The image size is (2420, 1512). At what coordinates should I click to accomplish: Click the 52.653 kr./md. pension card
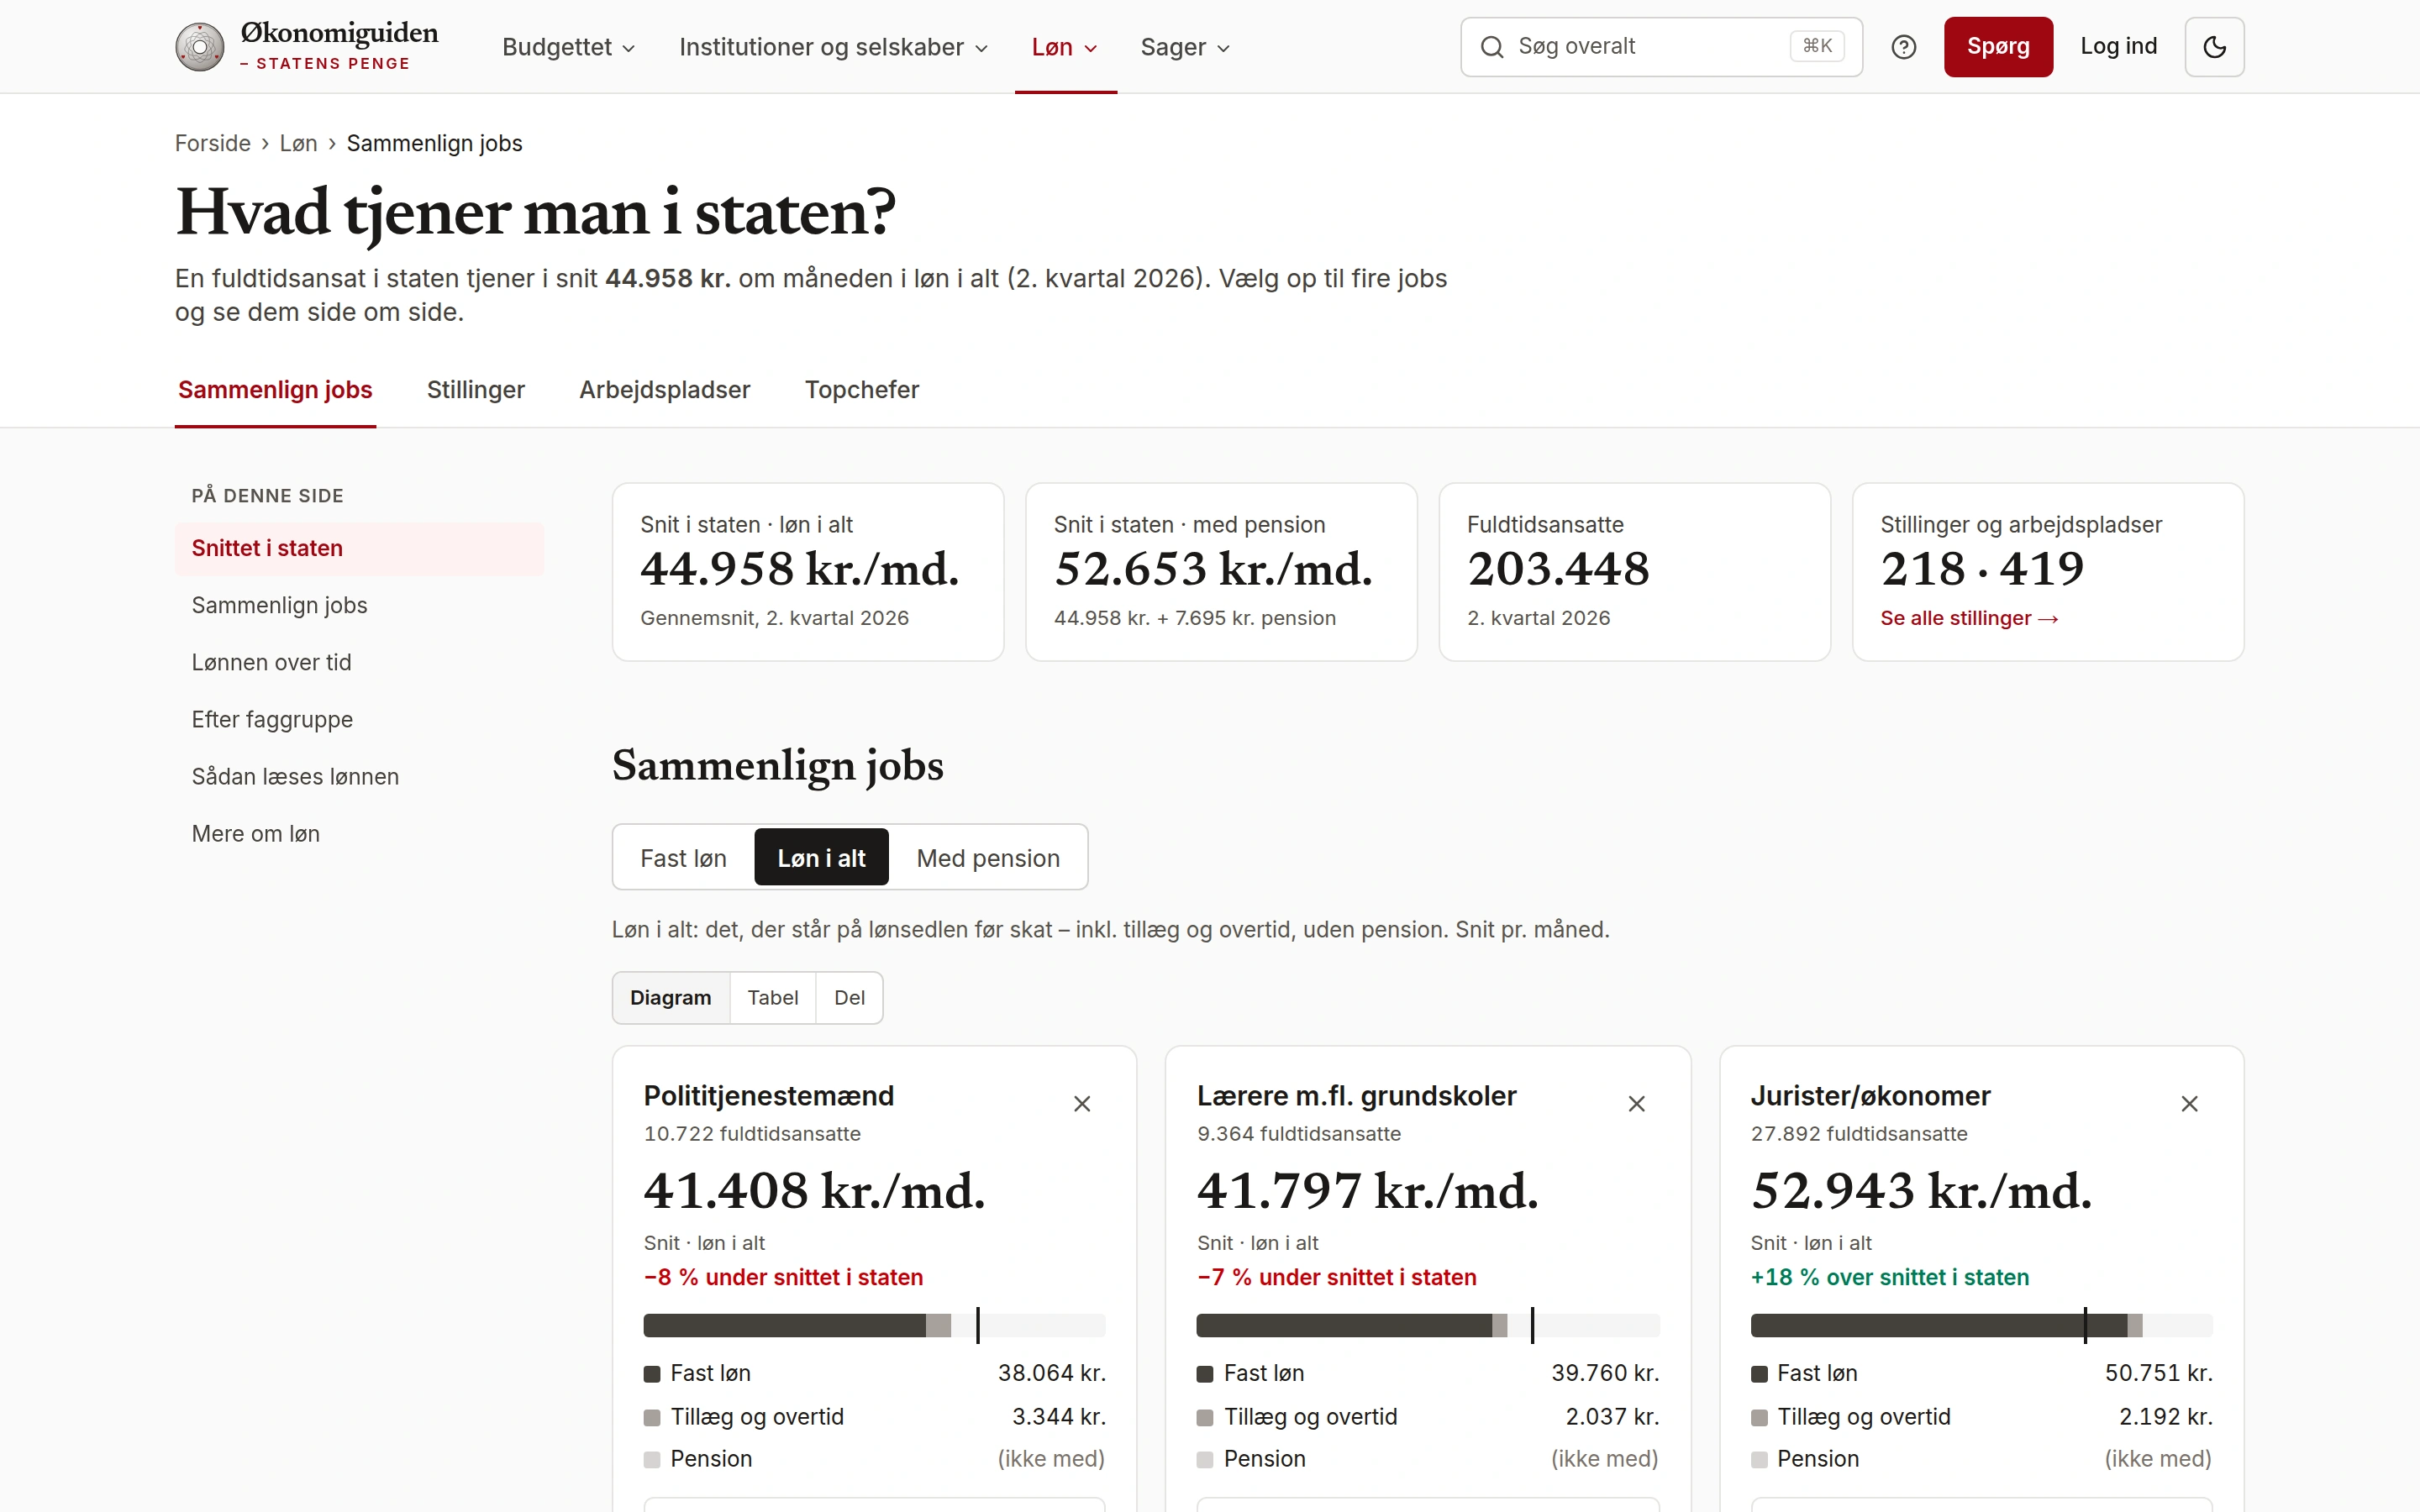pos(1221,572)
